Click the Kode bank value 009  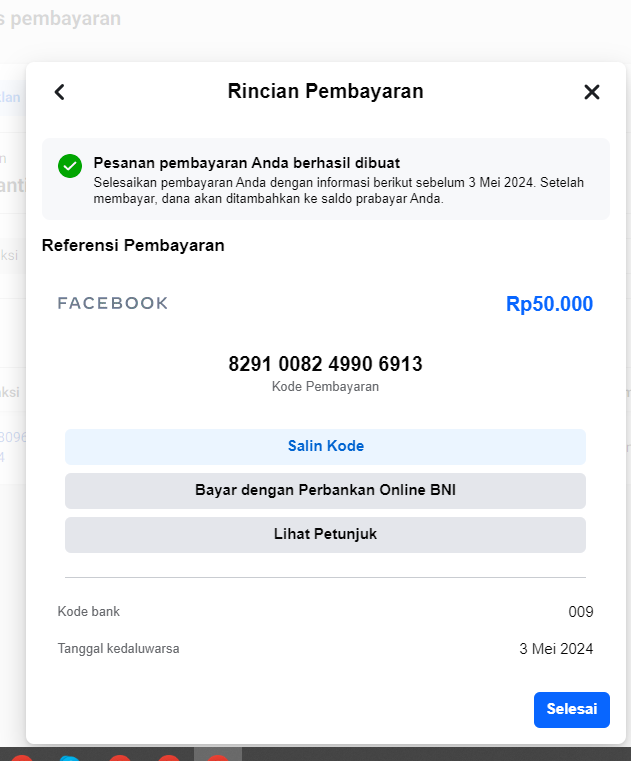click(x=581, y=612)
